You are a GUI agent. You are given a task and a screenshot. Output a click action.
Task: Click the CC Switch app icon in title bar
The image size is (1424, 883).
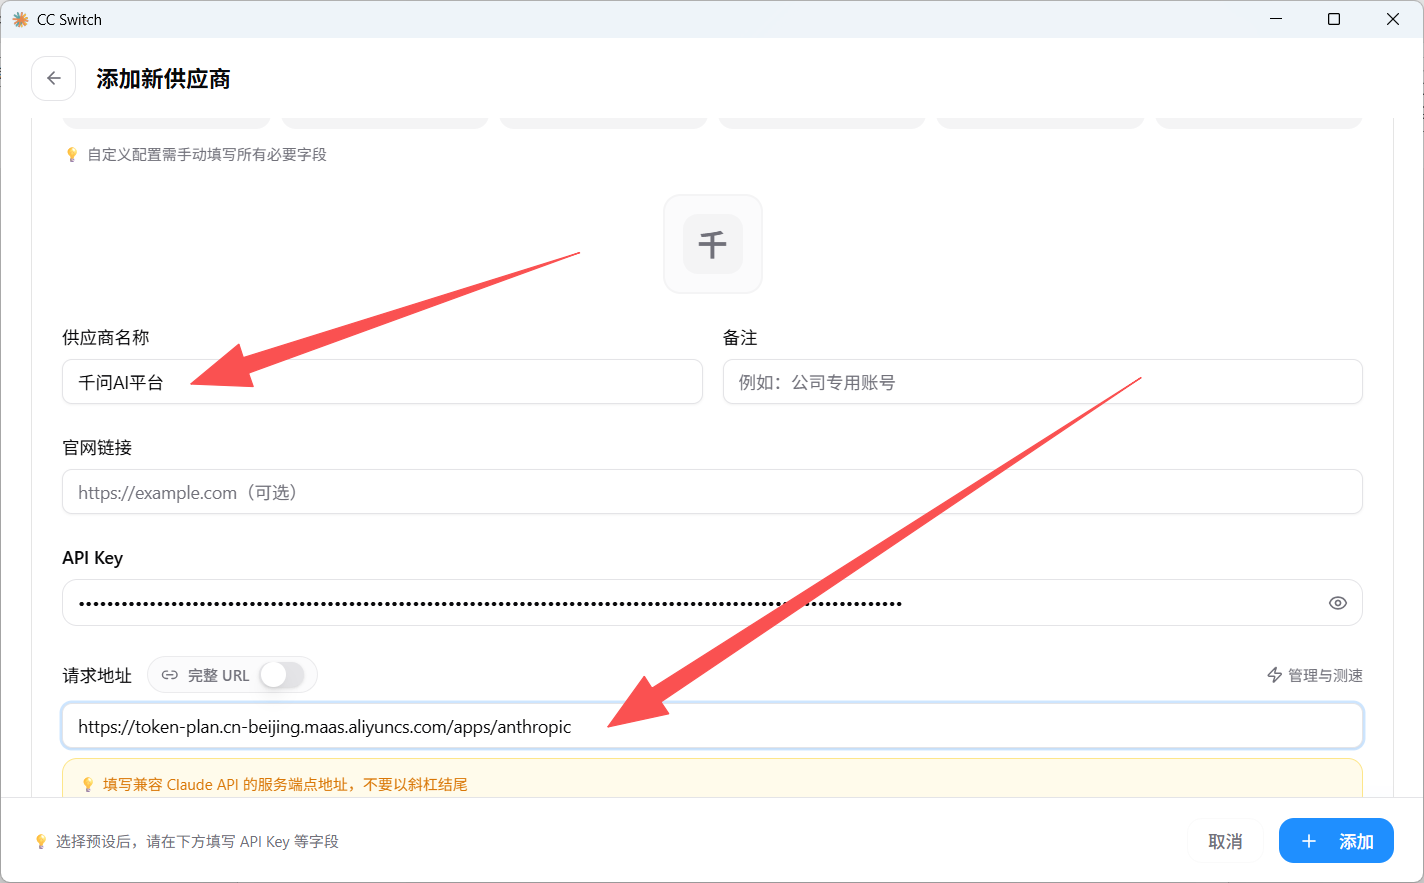(x=20, y=19)
